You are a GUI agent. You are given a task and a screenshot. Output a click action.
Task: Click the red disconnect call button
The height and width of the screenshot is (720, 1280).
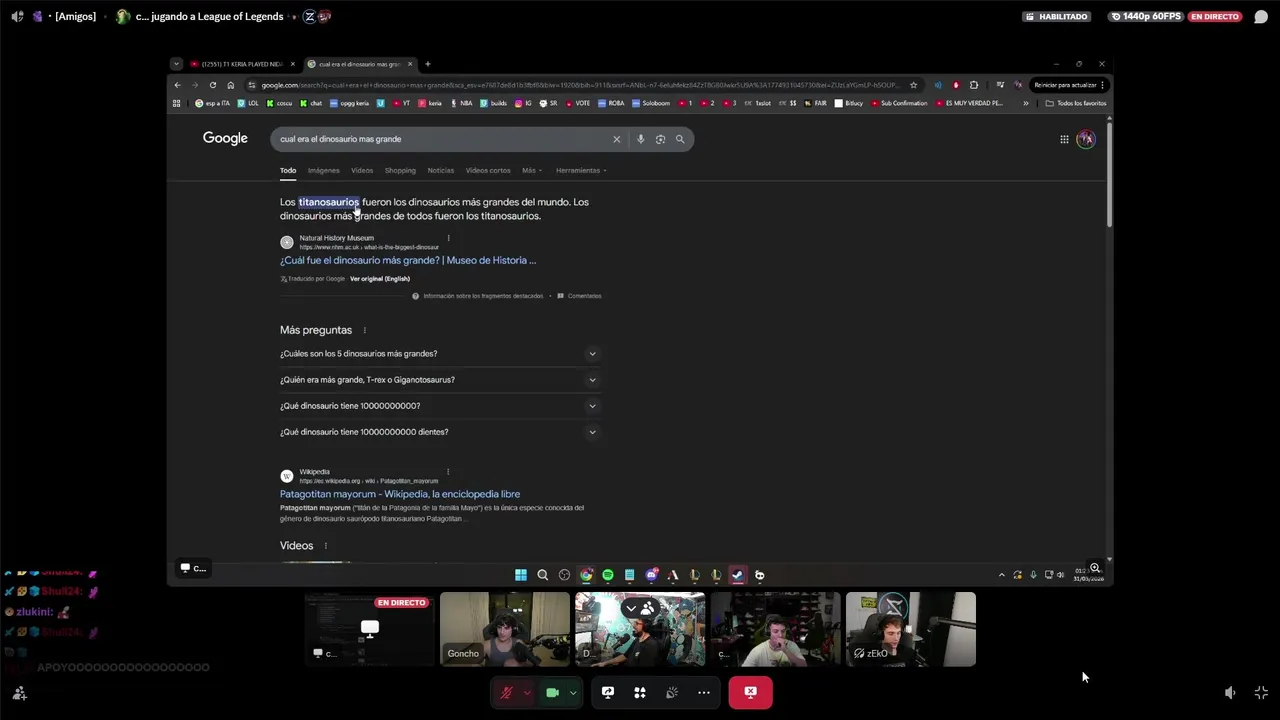(x=751, y=692)
